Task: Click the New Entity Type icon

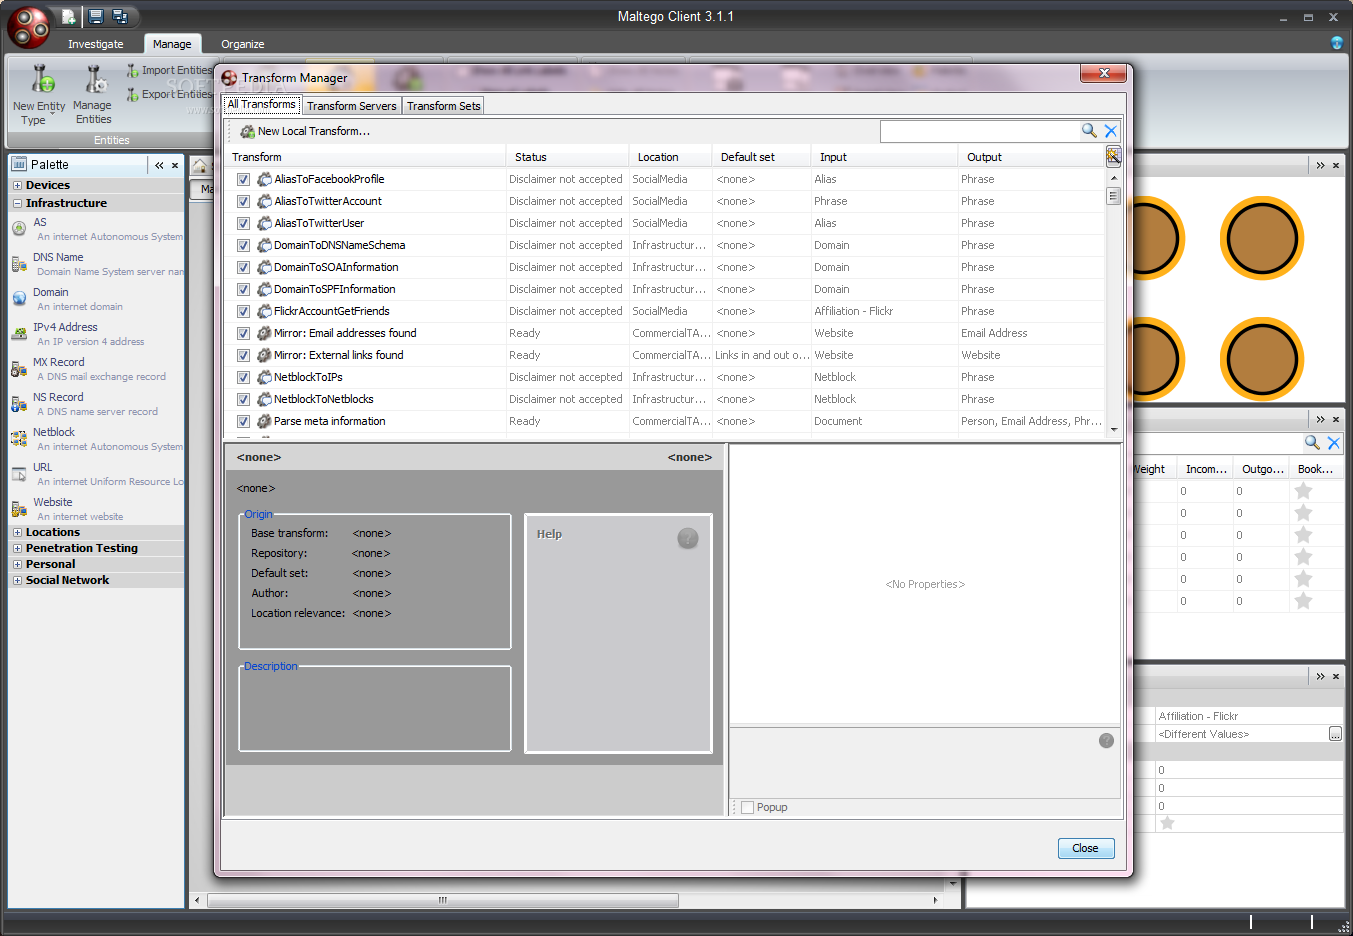Action: pos(41,80)
